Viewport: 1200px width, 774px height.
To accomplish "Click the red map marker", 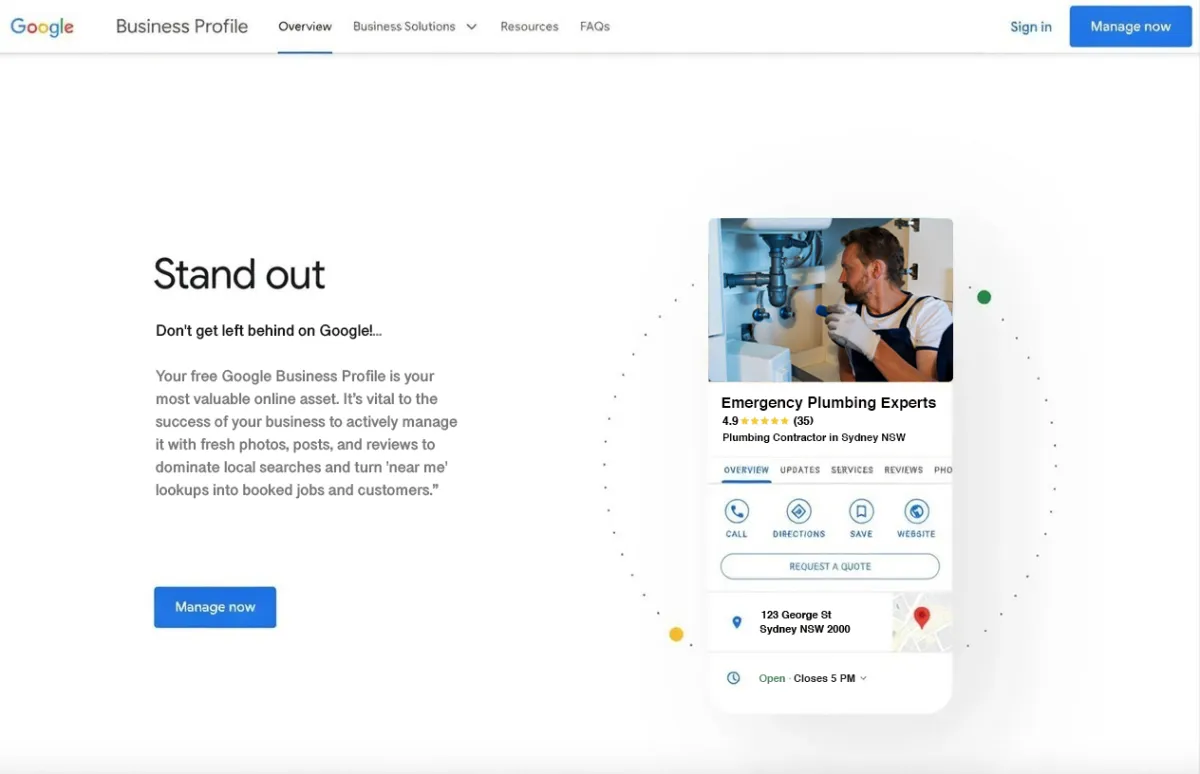I will [922, 618].
